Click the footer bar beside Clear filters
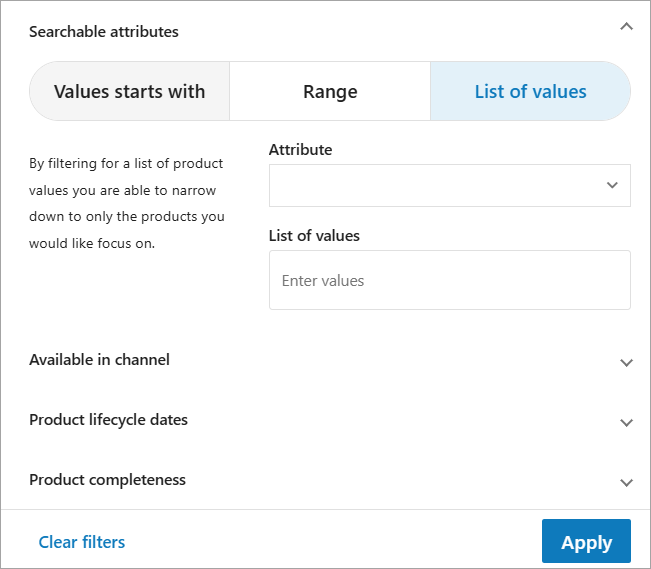The image size is (651, 569). pos(330,542)
